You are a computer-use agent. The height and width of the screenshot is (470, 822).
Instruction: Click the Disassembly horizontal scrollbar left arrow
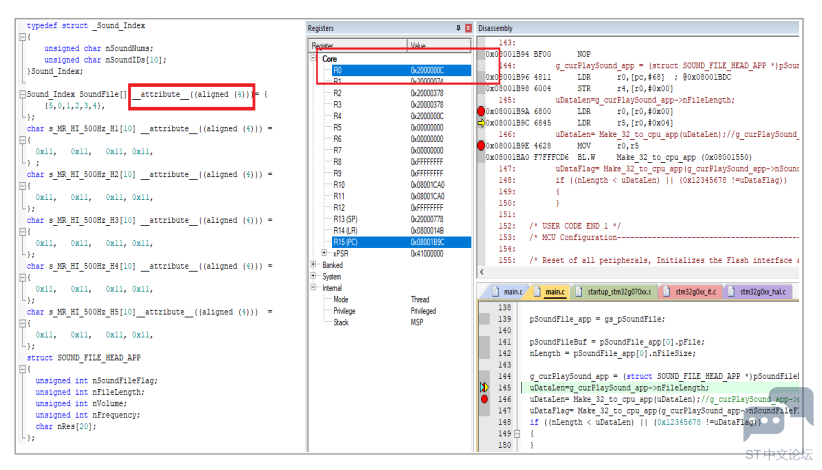click(x=482, y=272)
